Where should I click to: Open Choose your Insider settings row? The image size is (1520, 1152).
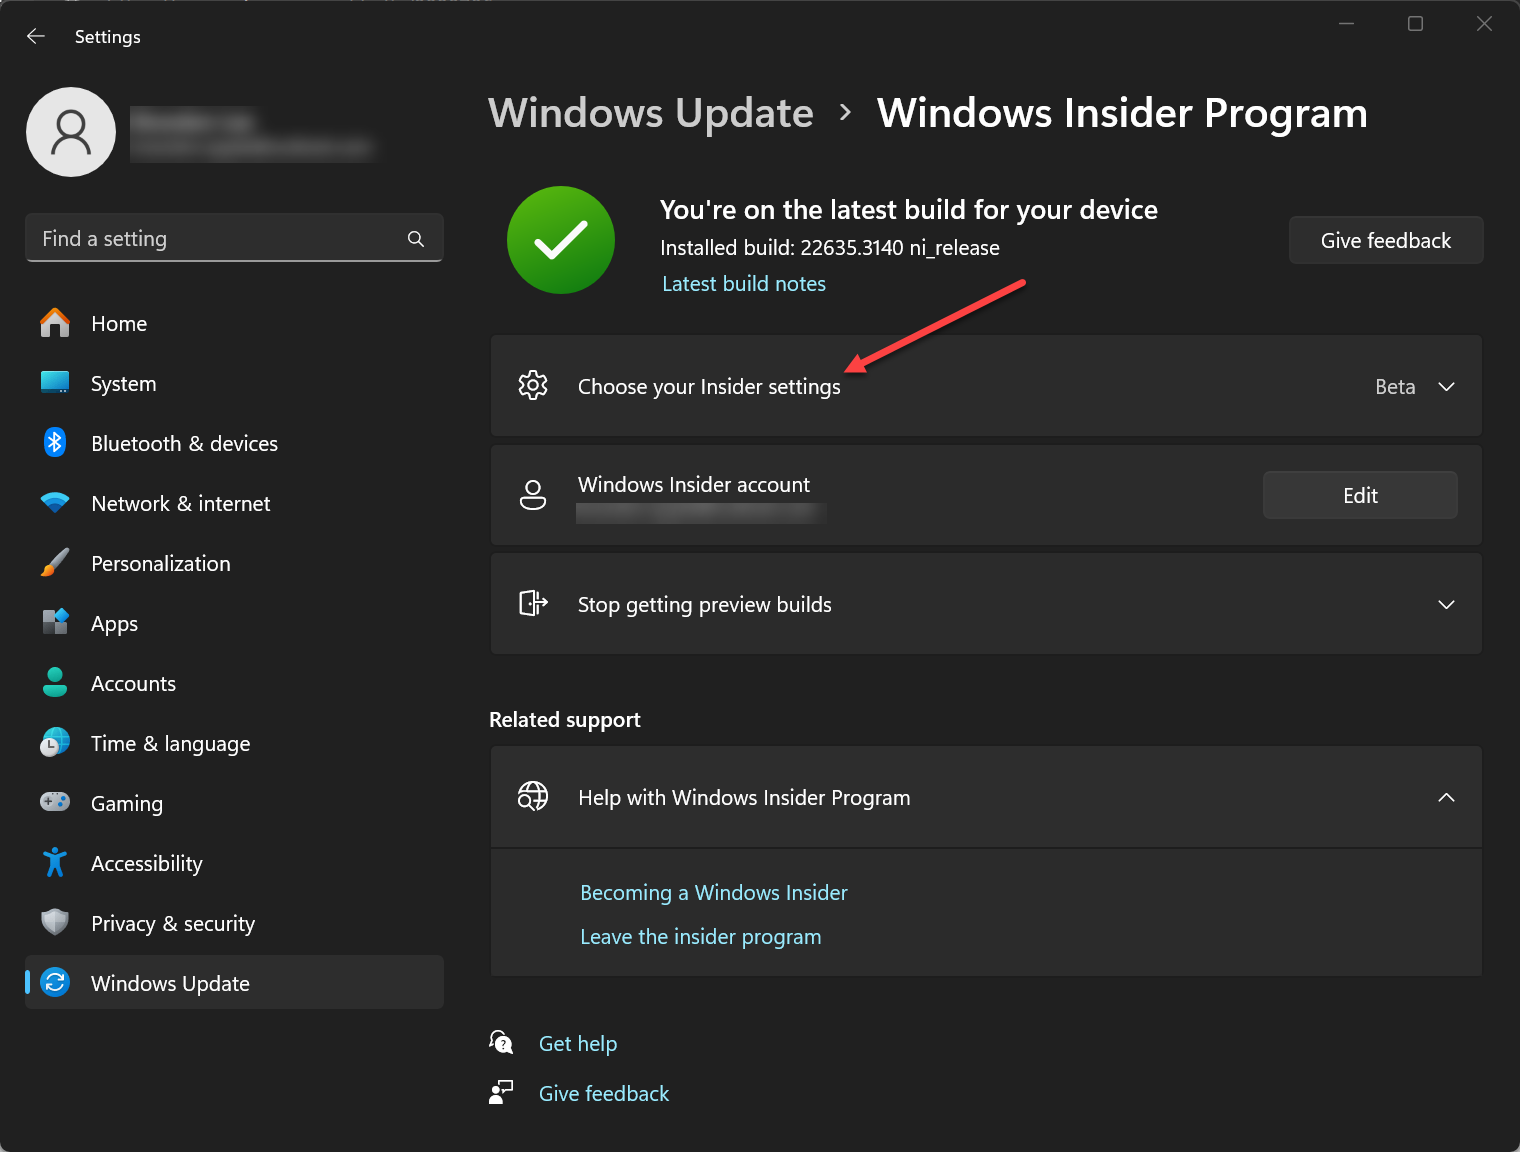pos(986,386)
